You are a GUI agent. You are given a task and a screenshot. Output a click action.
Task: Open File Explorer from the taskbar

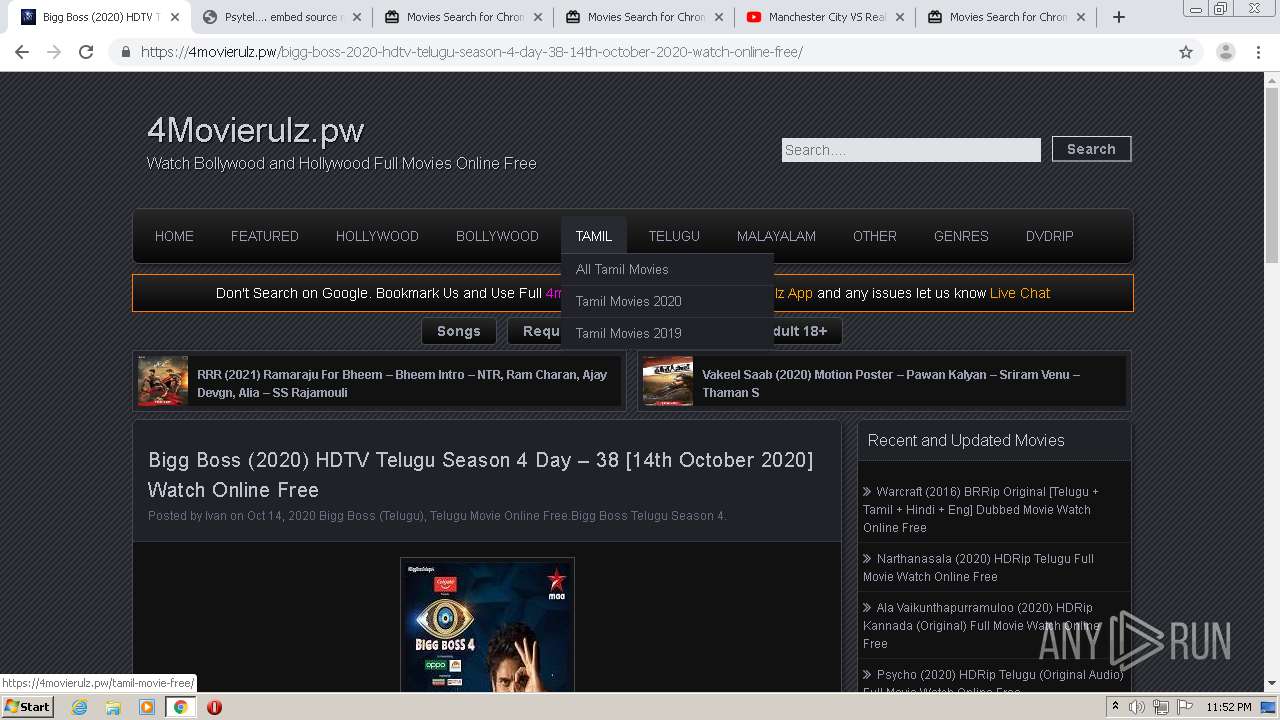tap(113, 707)
